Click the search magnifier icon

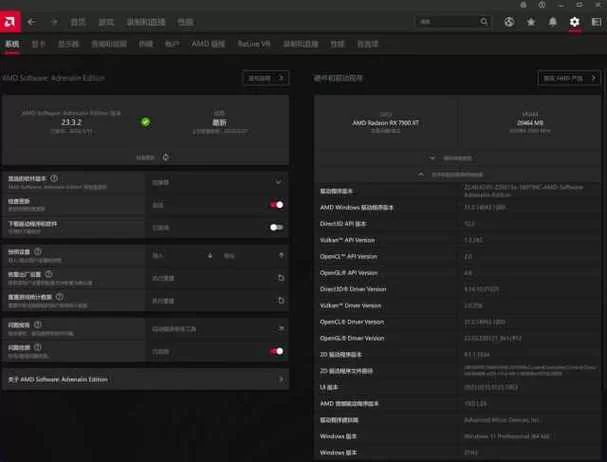(484, 21)
